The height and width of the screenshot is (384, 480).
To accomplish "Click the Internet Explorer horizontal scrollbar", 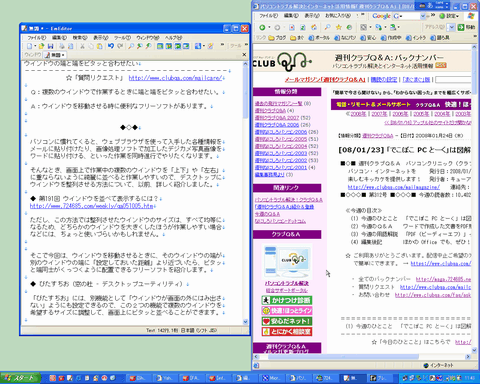I will tap(363, 356).
